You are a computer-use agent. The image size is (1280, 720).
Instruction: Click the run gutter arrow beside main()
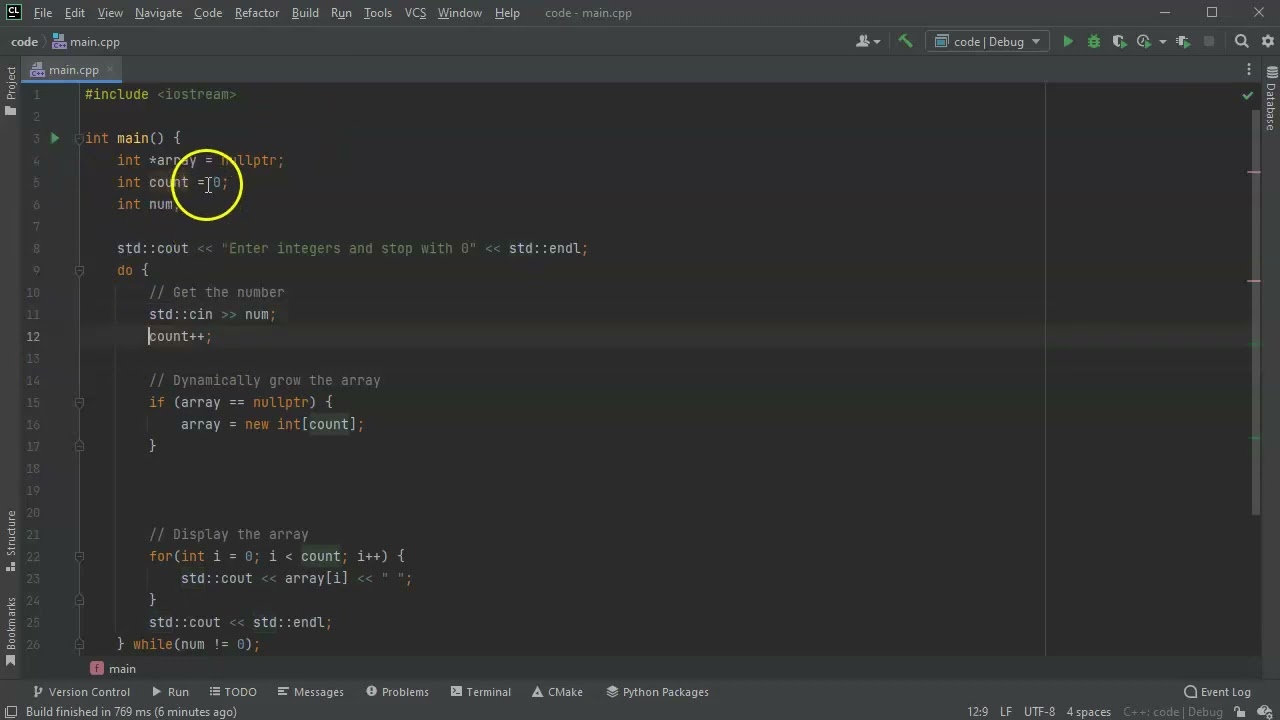[55, 138]
